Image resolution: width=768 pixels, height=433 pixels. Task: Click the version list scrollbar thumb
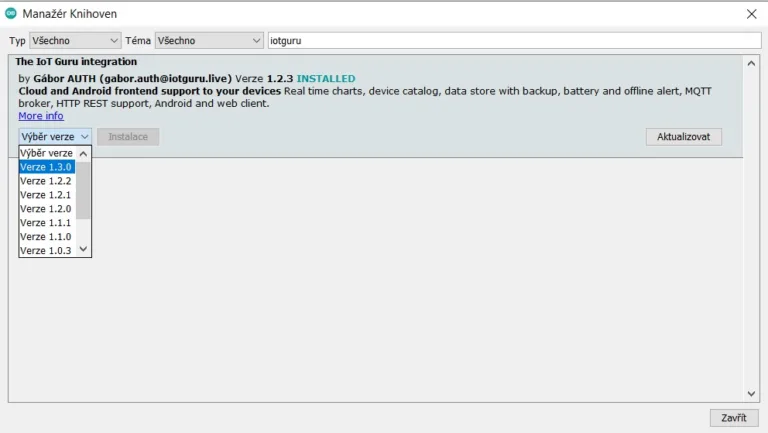[83, 190]
